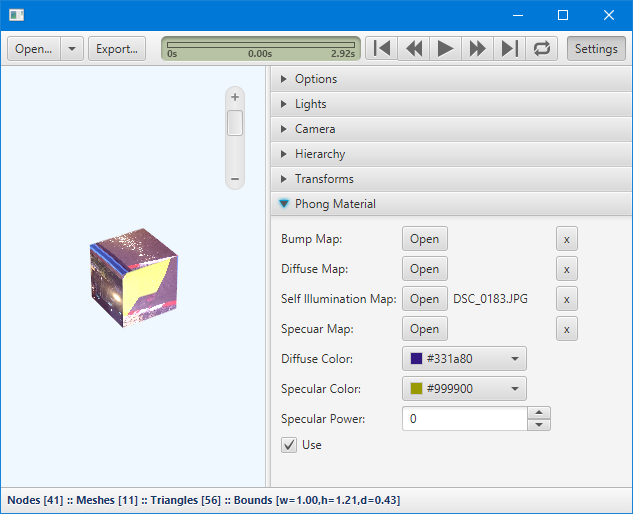The image size is (633, 514).
Task: Toggle the Settings button
Action: (x=596, y=49)
